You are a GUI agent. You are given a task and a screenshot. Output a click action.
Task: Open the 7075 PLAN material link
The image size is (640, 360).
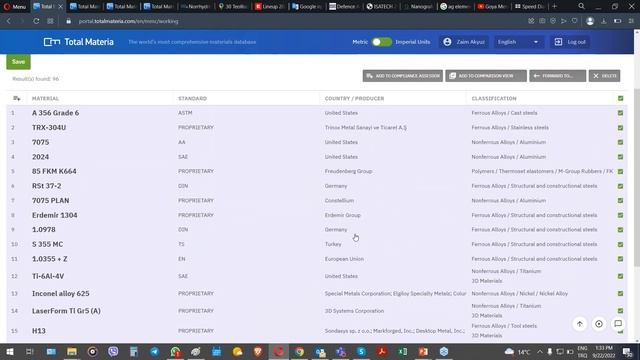coord(51,200)
